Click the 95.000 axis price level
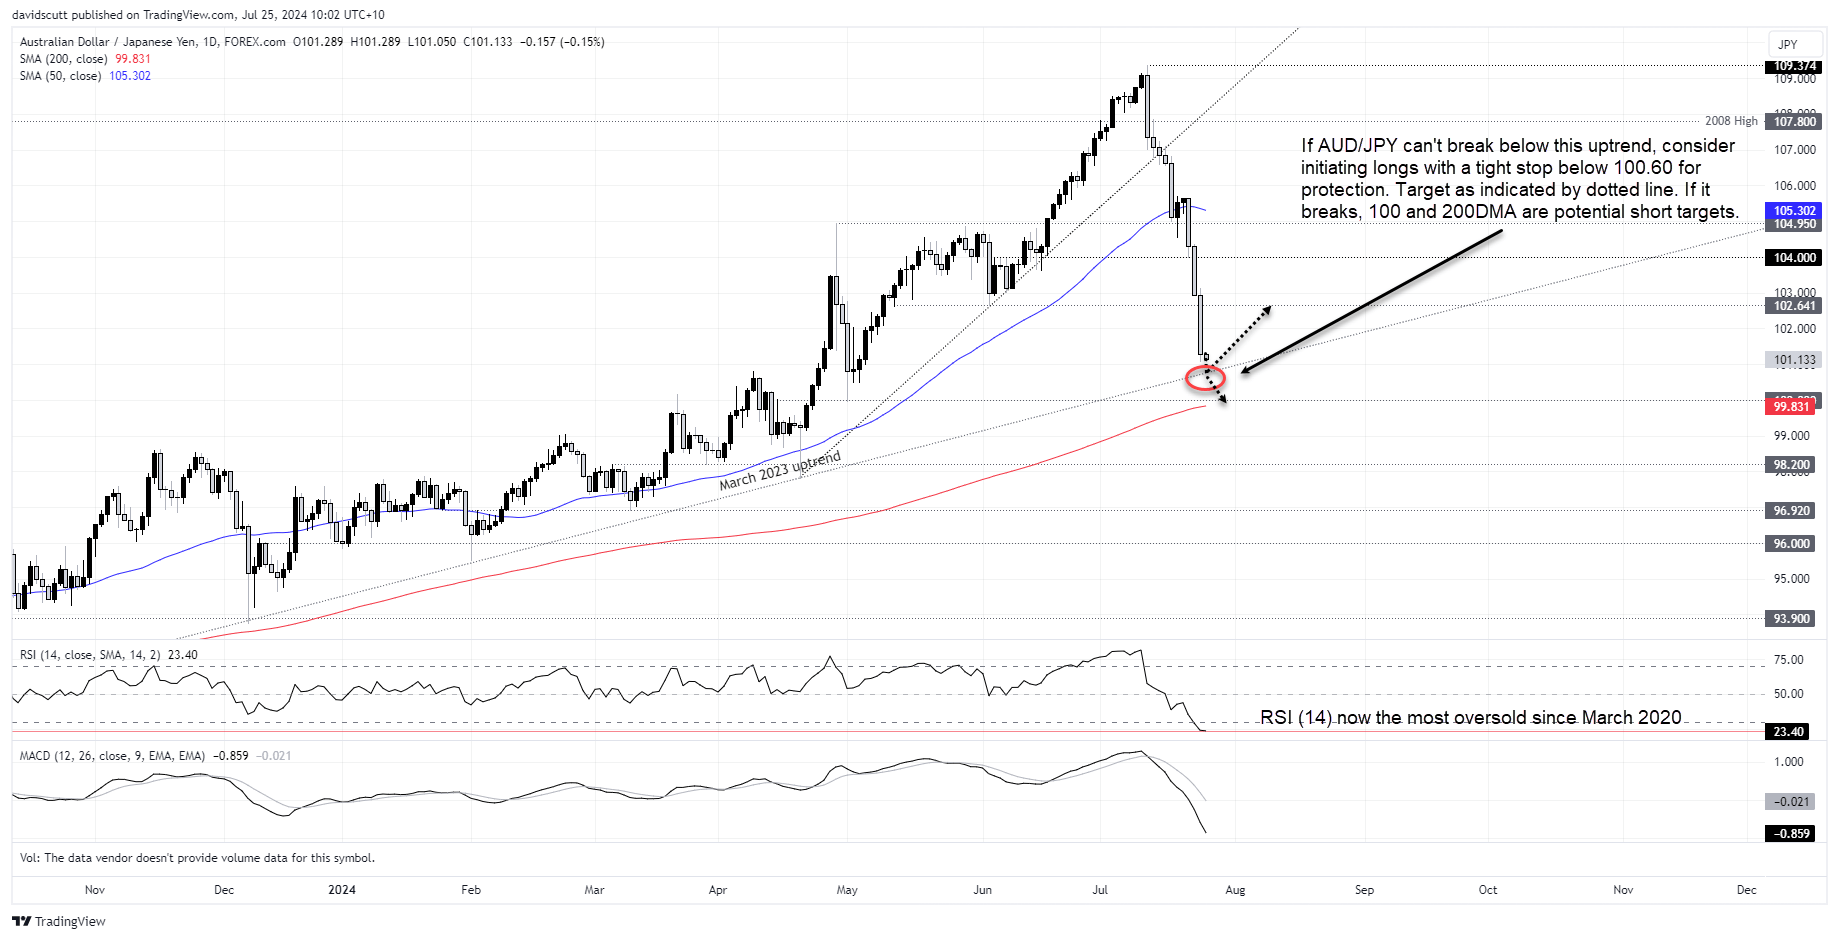The image size is (1837, 939). click(x=1791, y=579)
